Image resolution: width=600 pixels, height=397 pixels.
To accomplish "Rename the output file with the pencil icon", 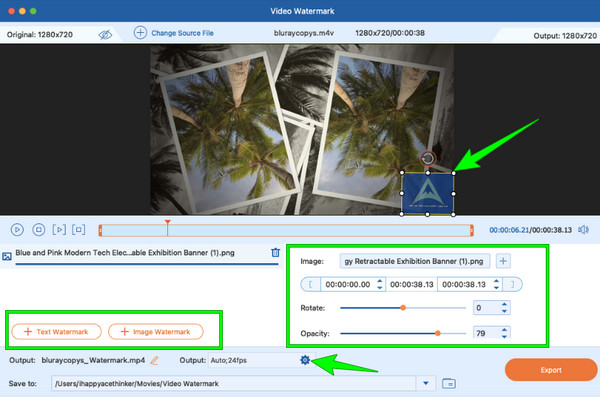I will tap(155, 360).
